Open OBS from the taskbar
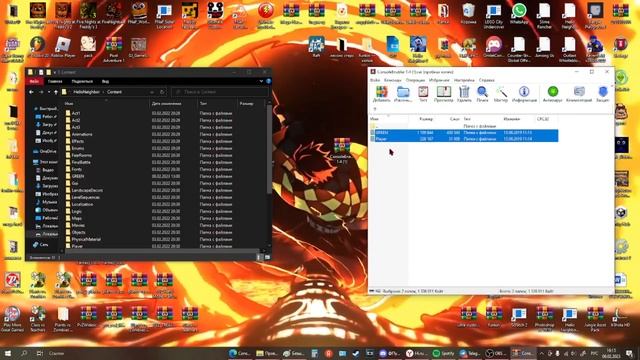The width and height of the screenshot is (640, 360). tap(495, 353)
